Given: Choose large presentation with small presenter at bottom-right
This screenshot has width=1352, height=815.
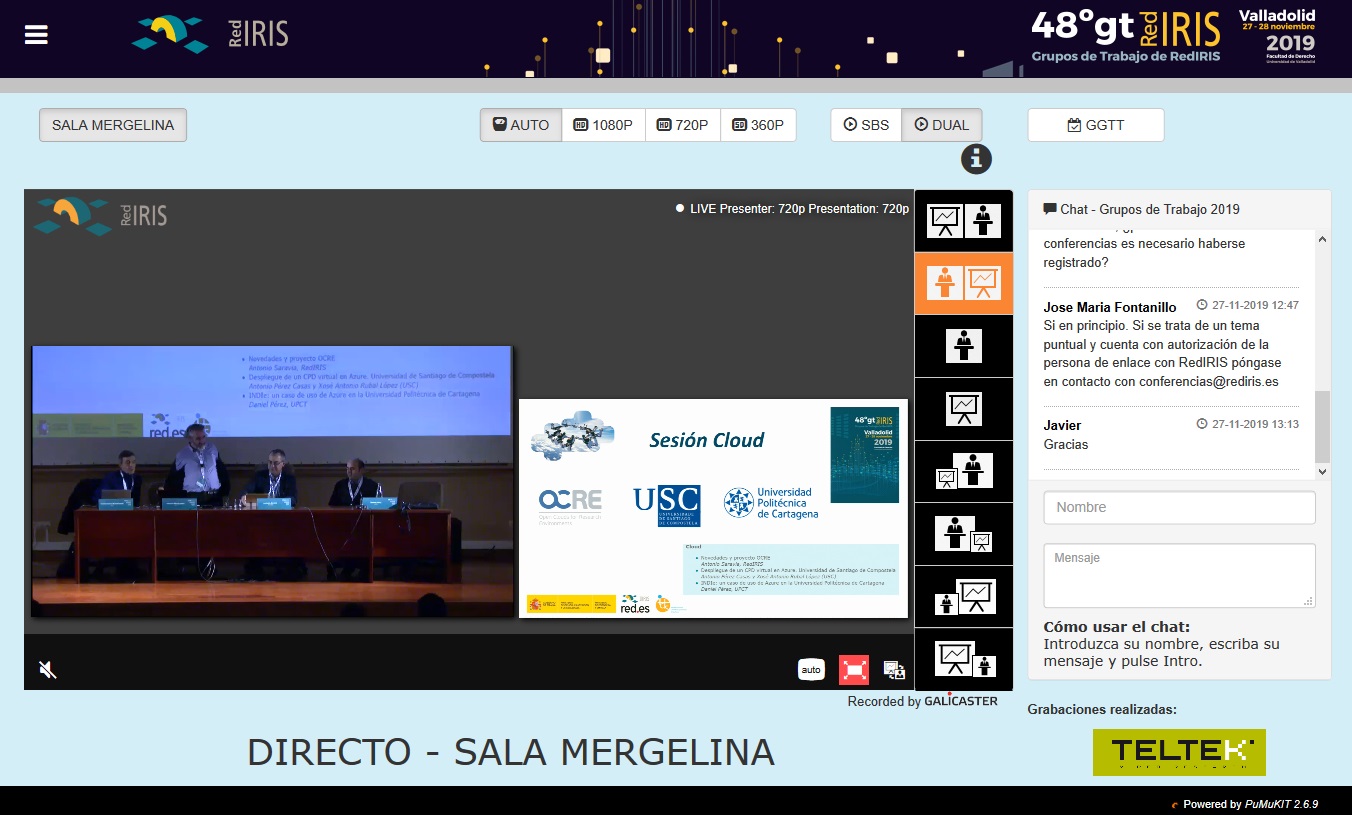Looking at the screenshot, I should point(964,658).
